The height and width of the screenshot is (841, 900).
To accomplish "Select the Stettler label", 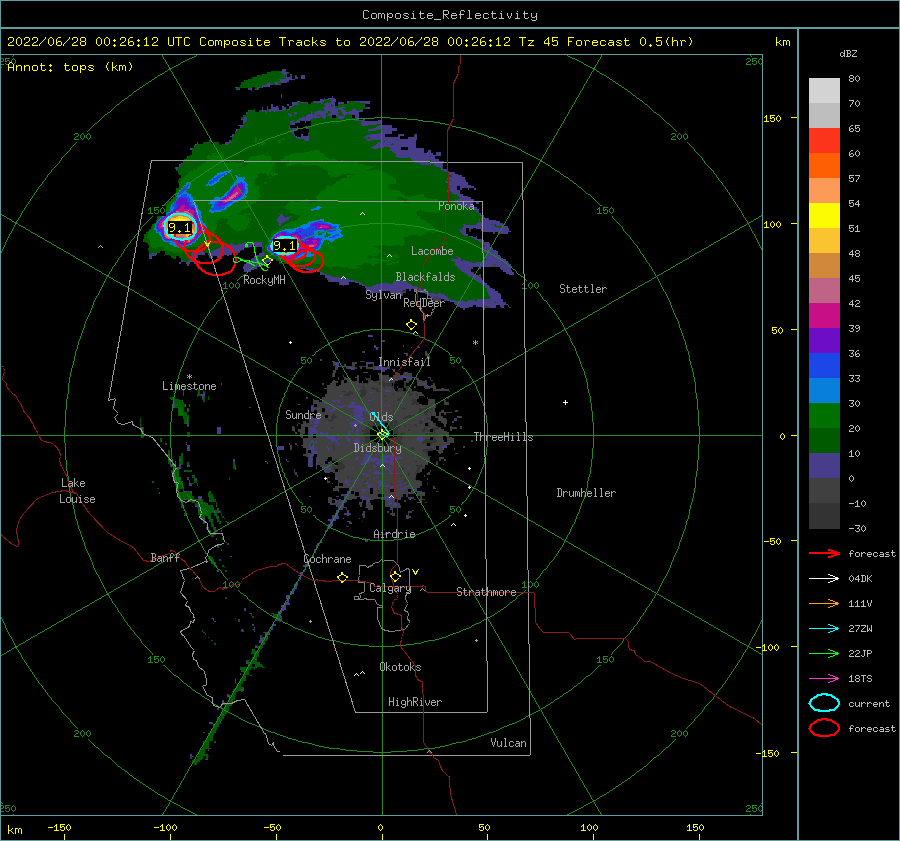I will click(583, 289).
